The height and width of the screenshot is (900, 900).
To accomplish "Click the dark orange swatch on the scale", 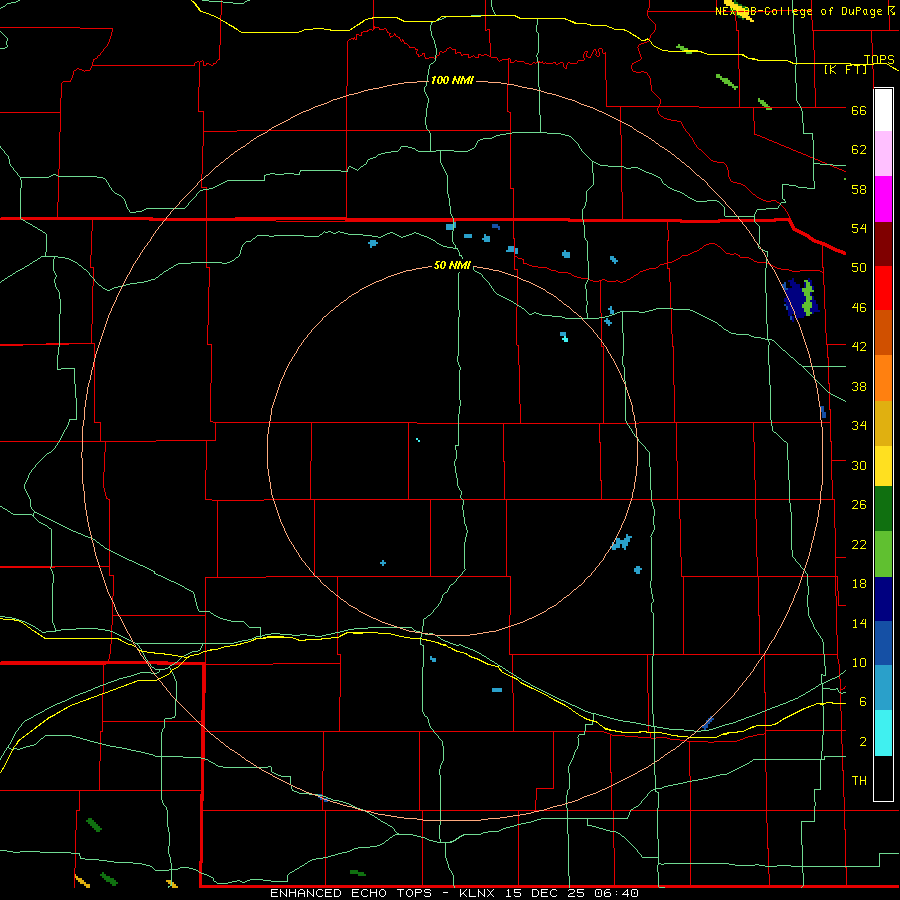I will [x=883, y=332].
